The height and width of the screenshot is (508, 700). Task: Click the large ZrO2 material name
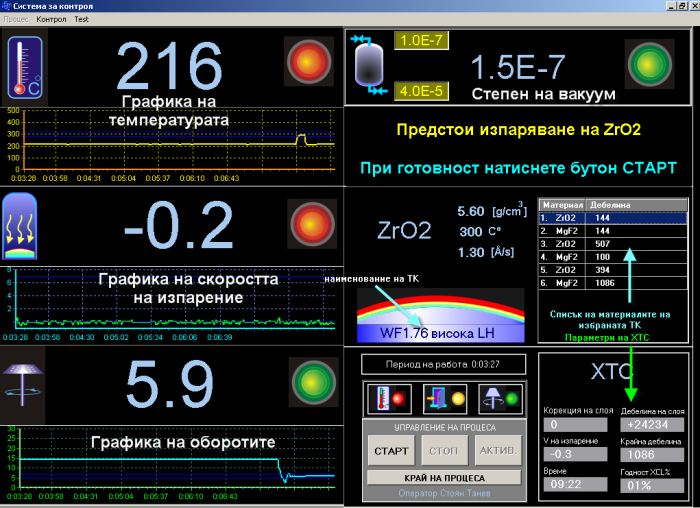click(404, 230)
